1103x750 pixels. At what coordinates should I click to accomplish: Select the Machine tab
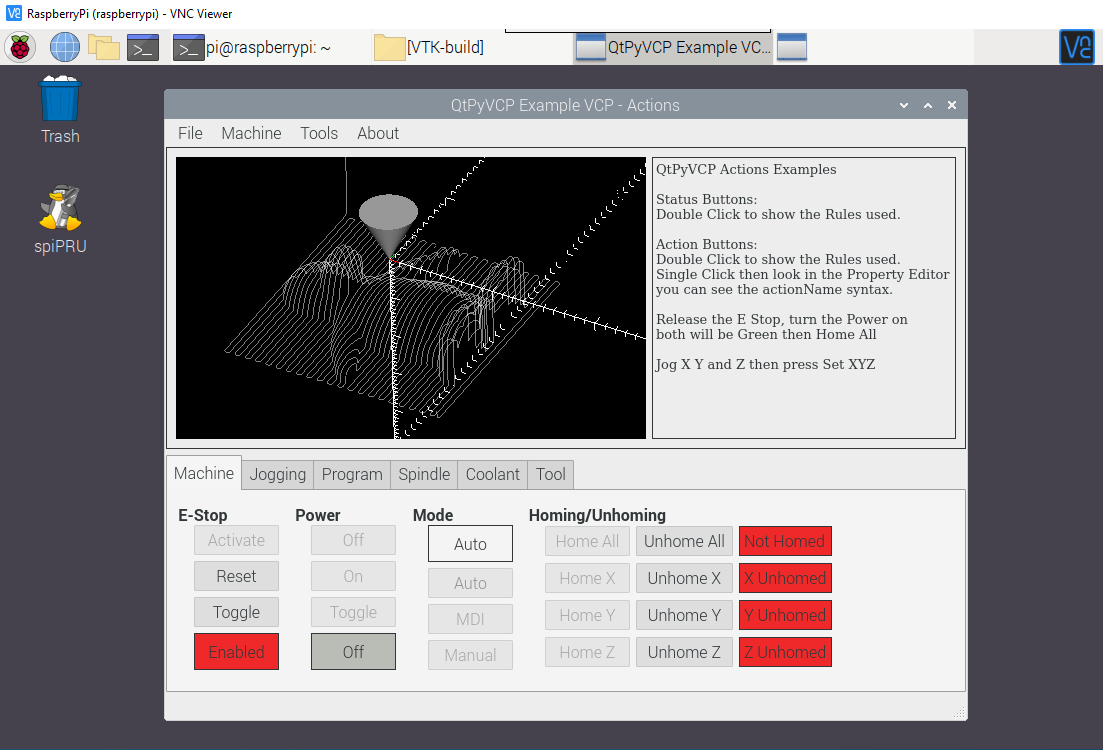204,473
